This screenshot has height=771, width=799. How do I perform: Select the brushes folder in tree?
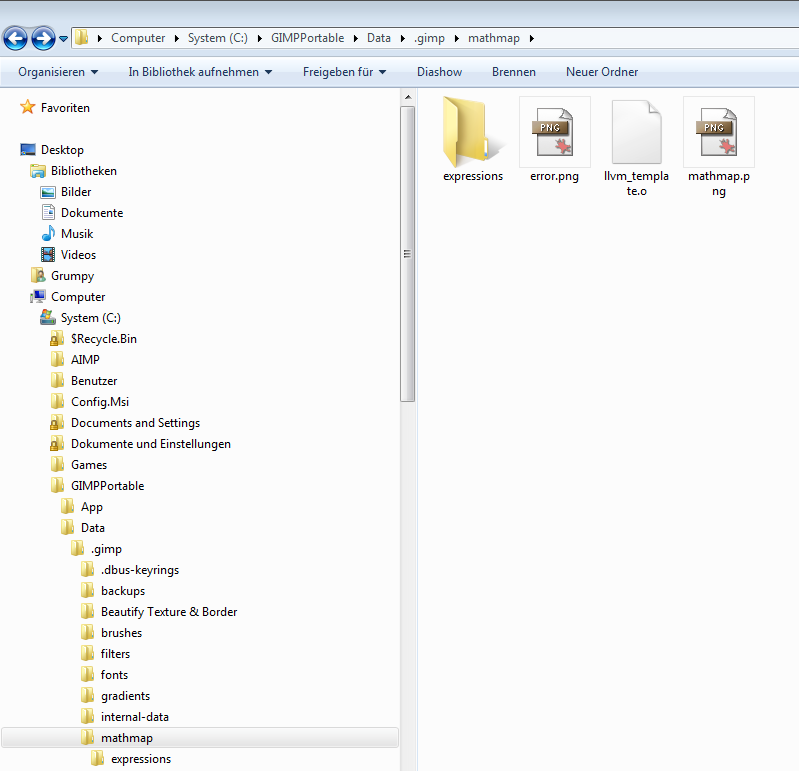pyautogui.click(x=121, y=633)
